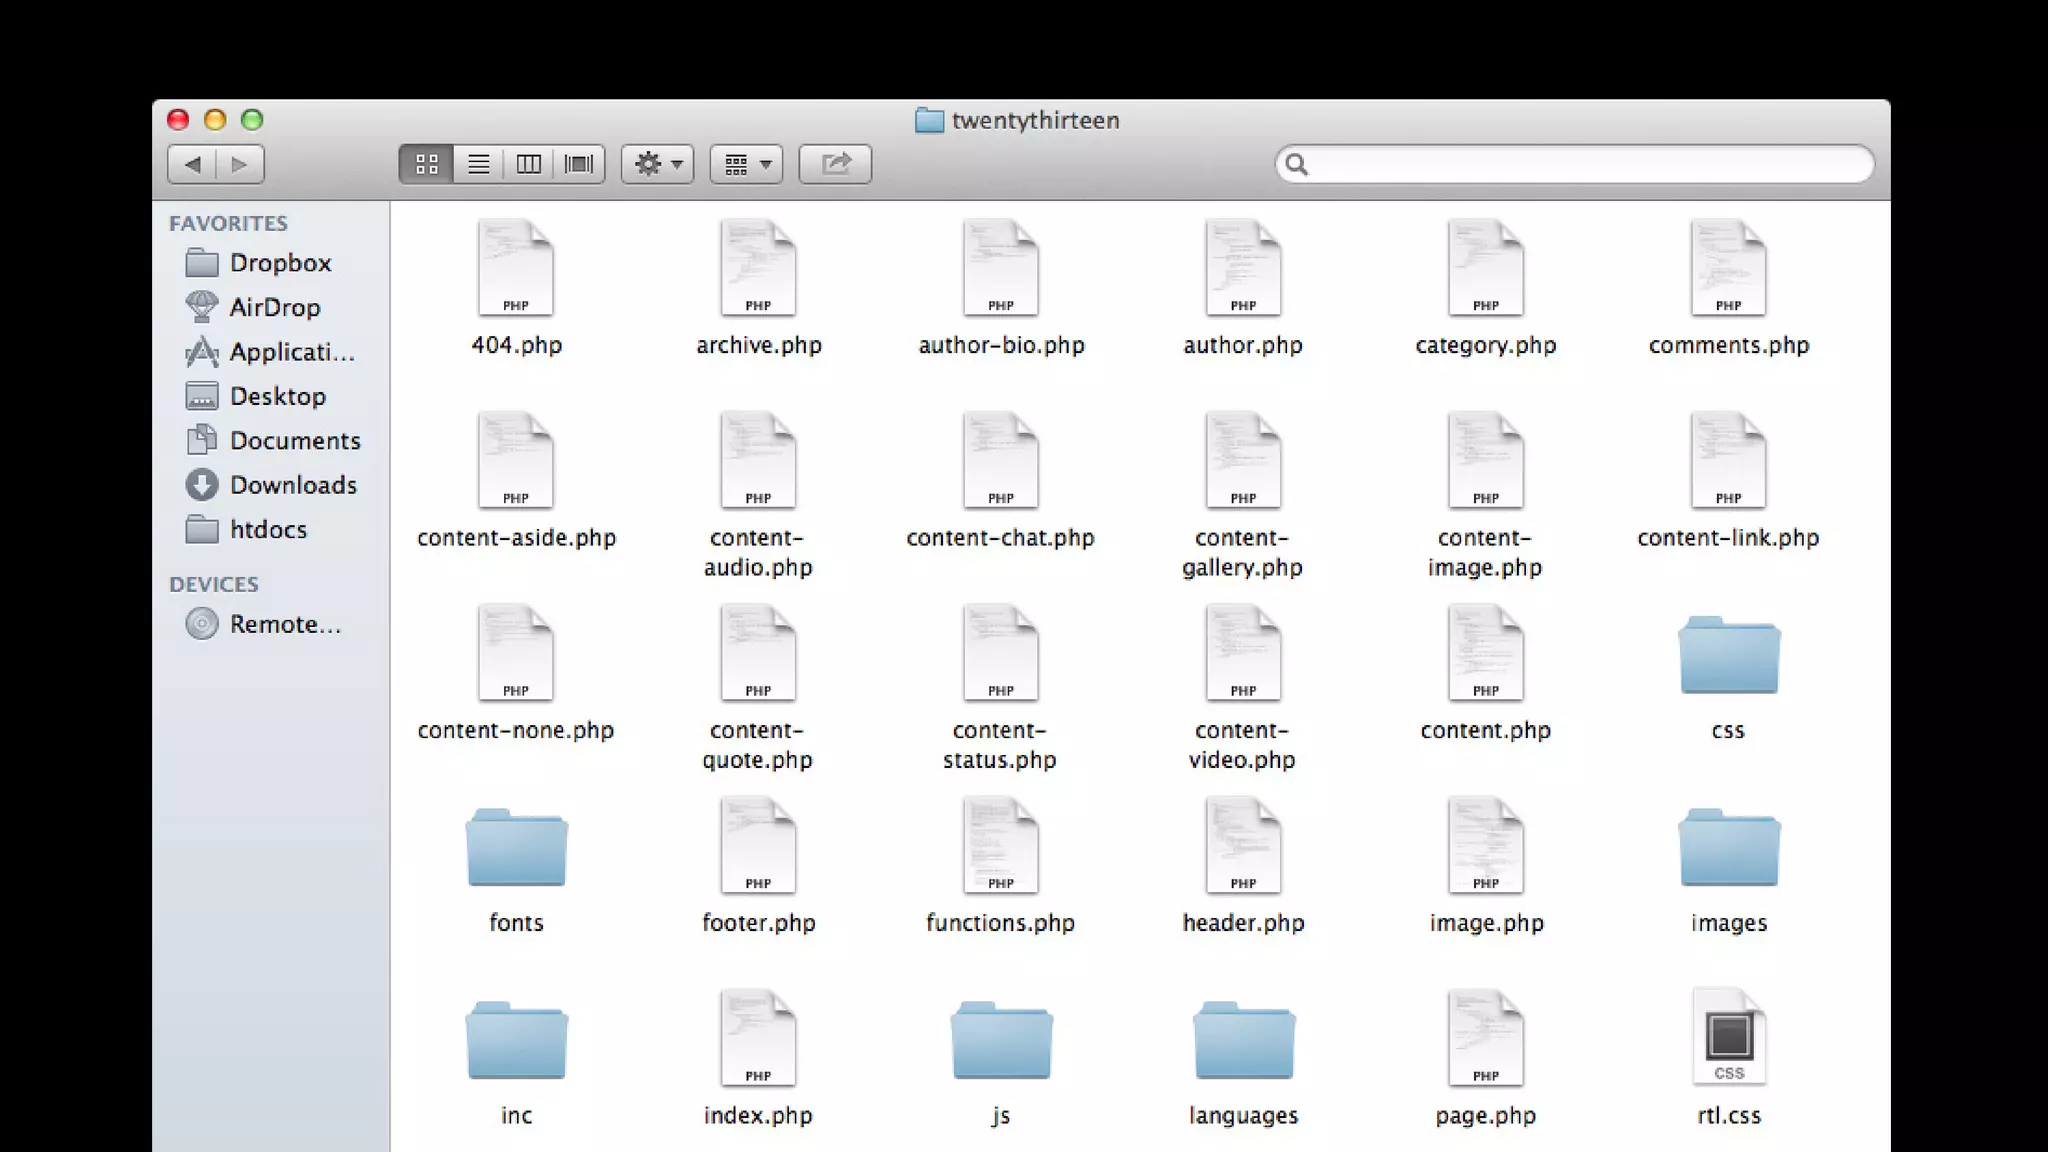Switch to column view mode
This screenshot has width=2048, height=1152.
(x=529, y=164)
